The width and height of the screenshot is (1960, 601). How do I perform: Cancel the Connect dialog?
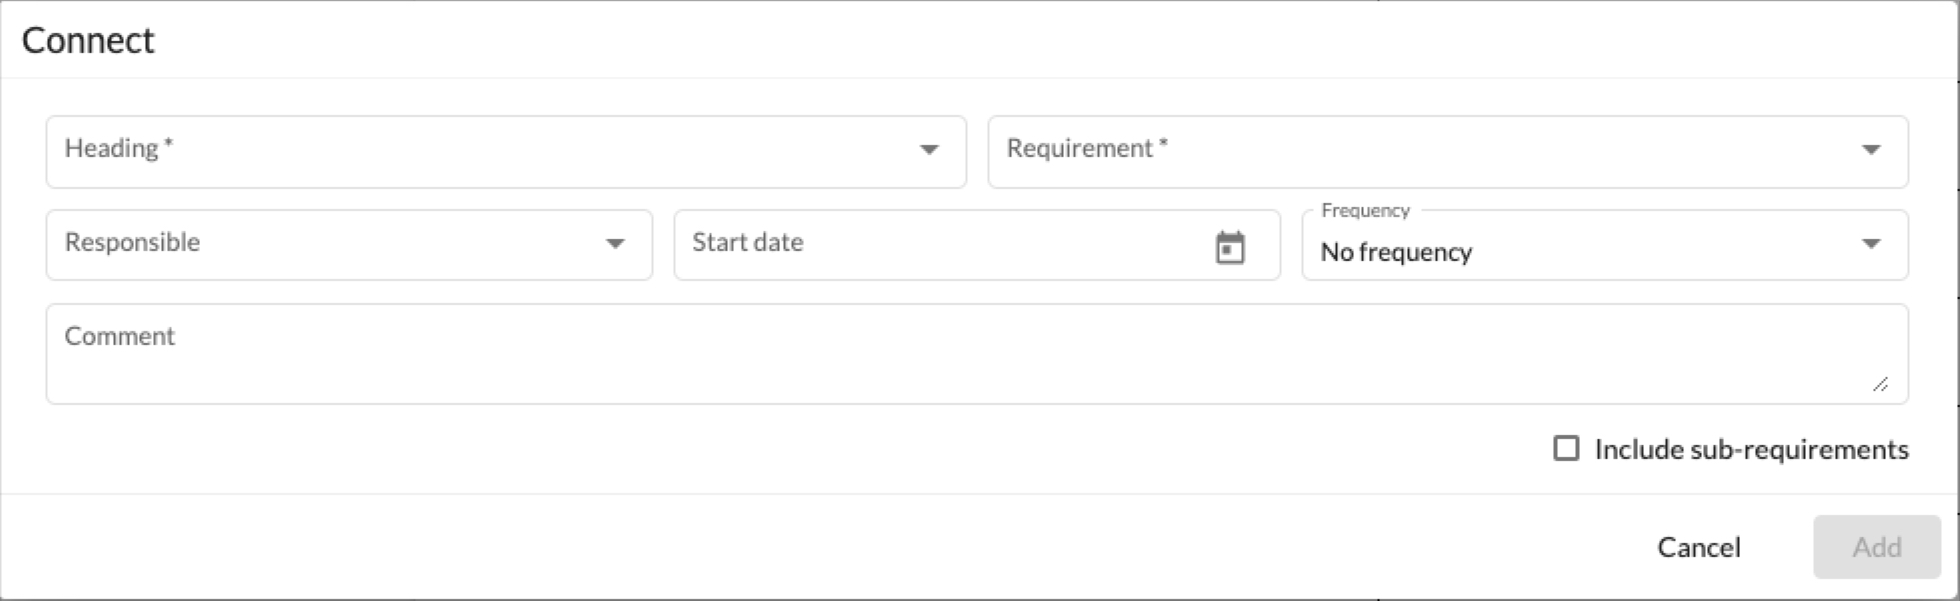[x=1698, y=547]
